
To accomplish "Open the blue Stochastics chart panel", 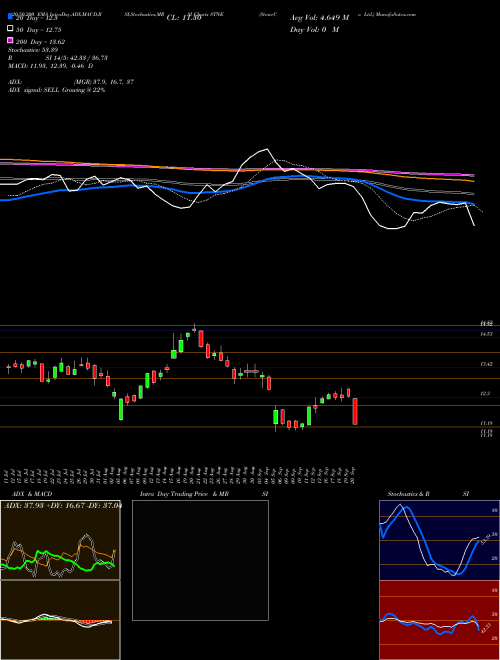I will click(439, 540).
